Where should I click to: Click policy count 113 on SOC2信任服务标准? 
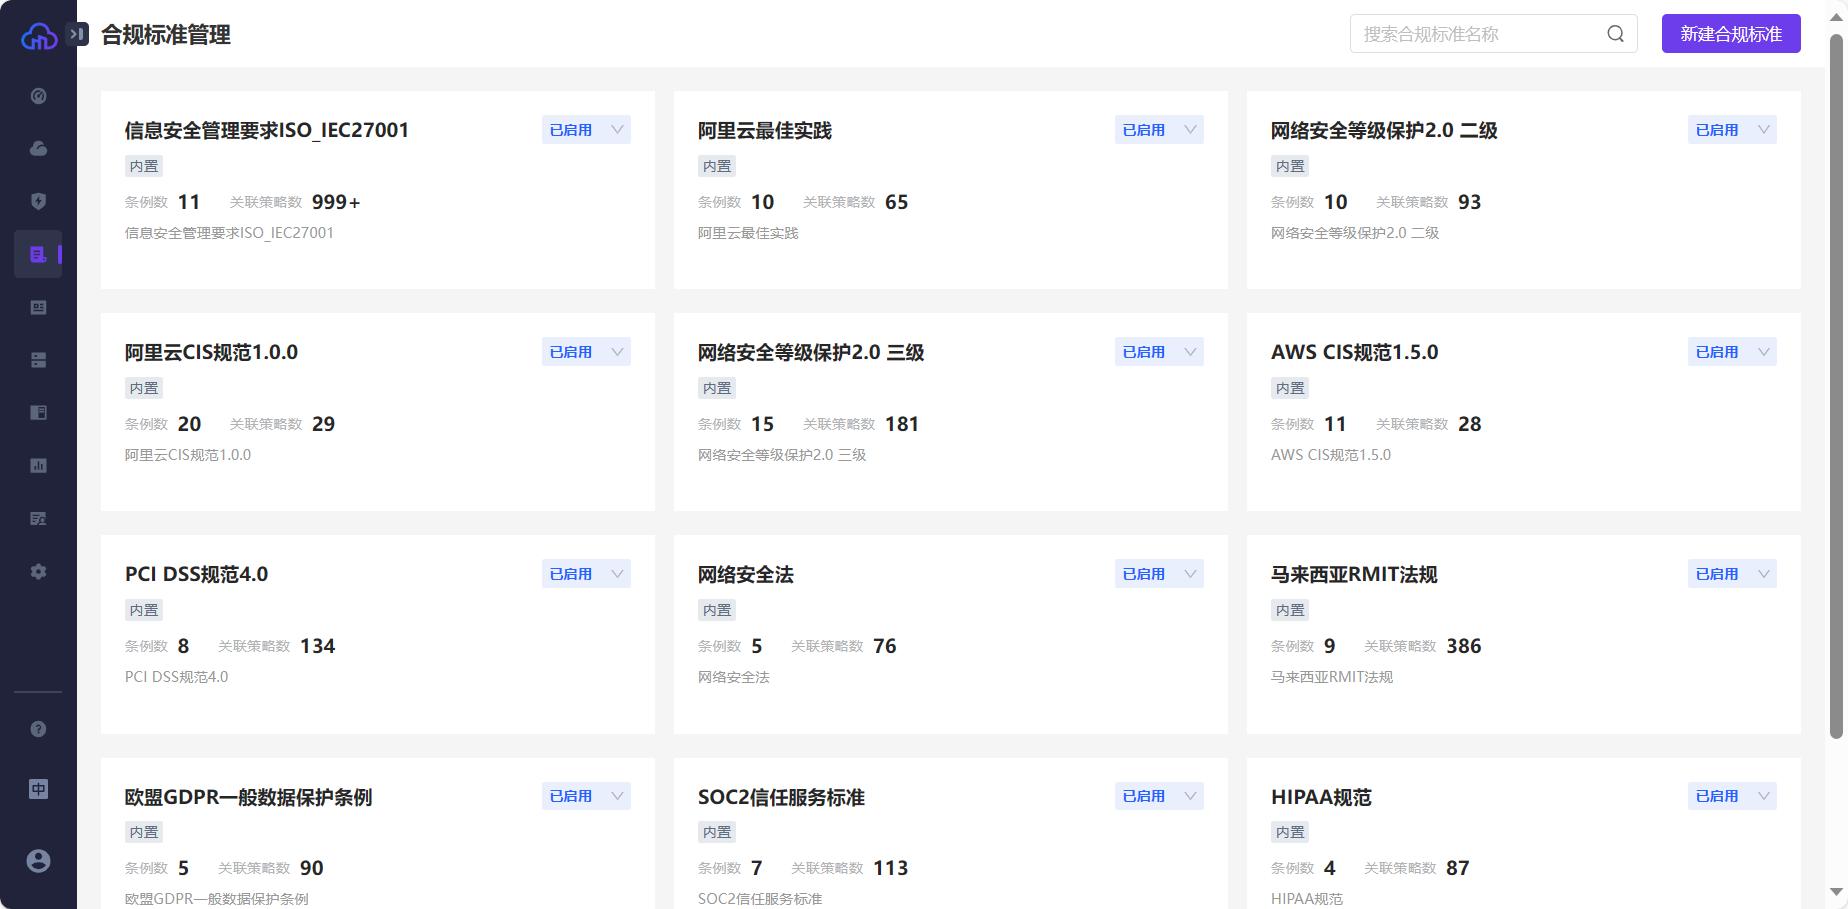pos(890,868)
